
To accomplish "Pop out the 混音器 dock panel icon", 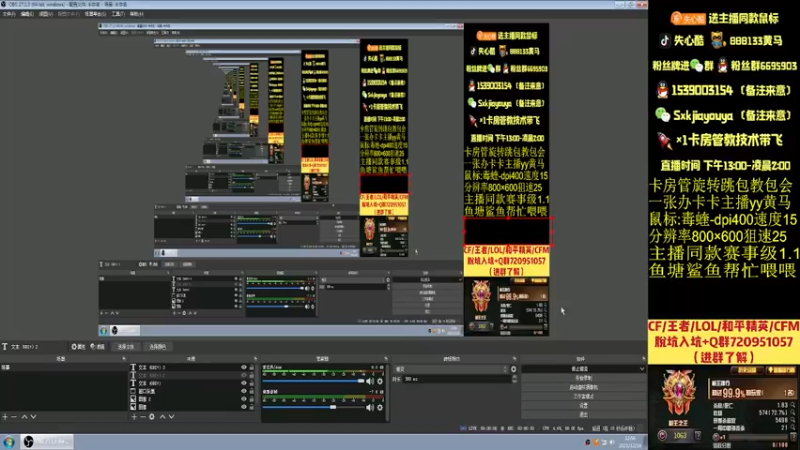I will 386,359.
